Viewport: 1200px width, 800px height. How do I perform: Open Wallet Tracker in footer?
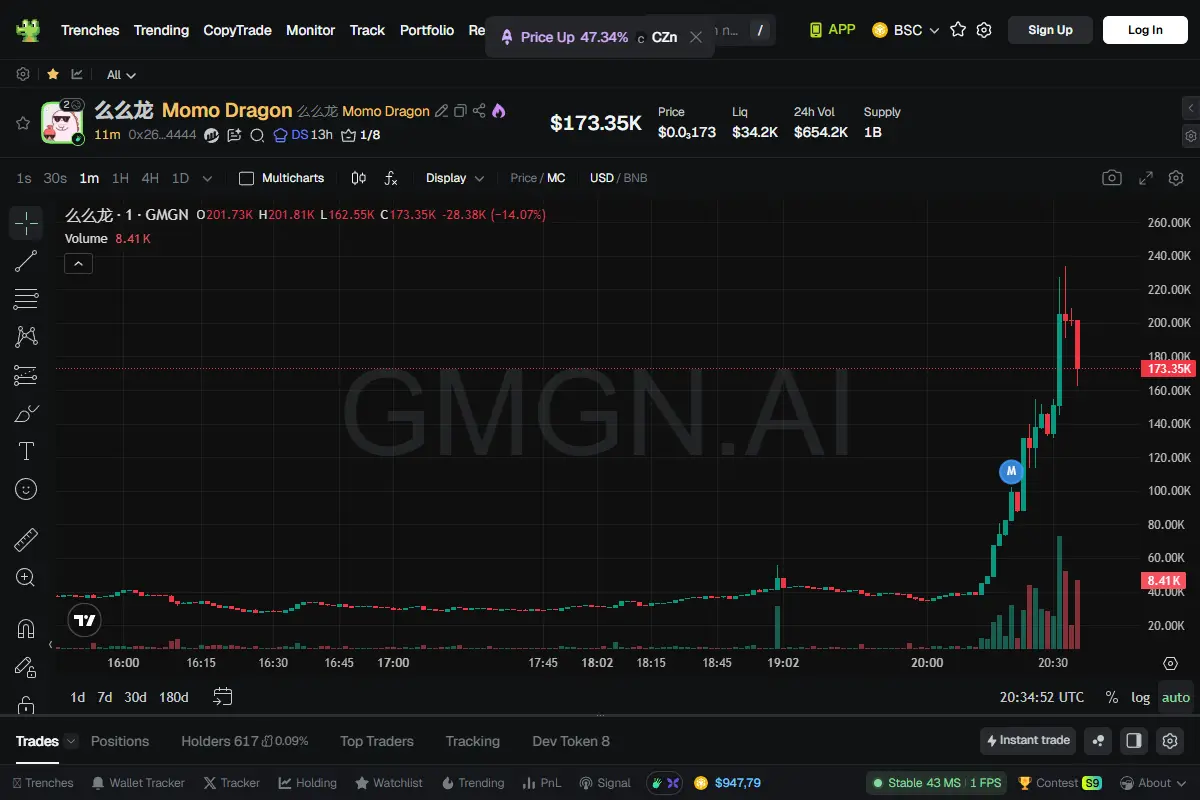pyautogui.click(x=138, y=783)
